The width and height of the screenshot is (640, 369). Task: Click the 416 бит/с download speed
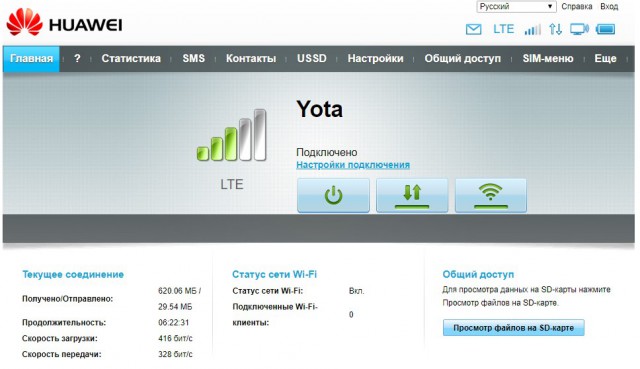(175, 338)
